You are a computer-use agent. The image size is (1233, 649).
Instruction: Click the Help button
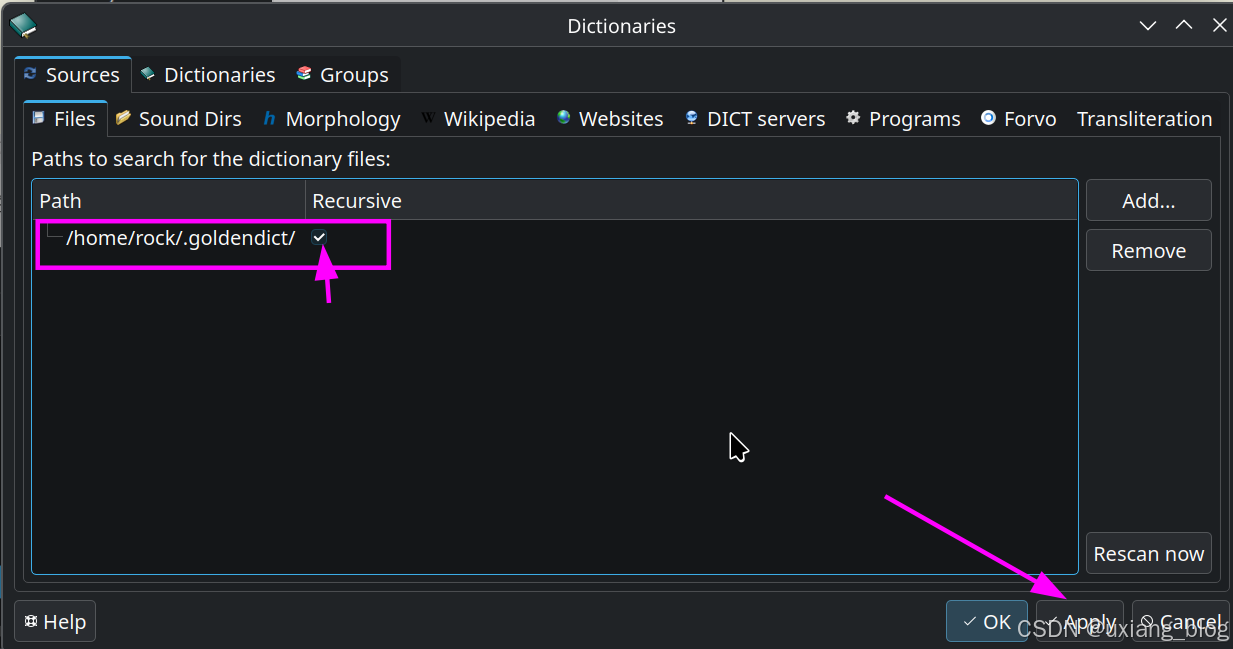click(x=55, y=622)
